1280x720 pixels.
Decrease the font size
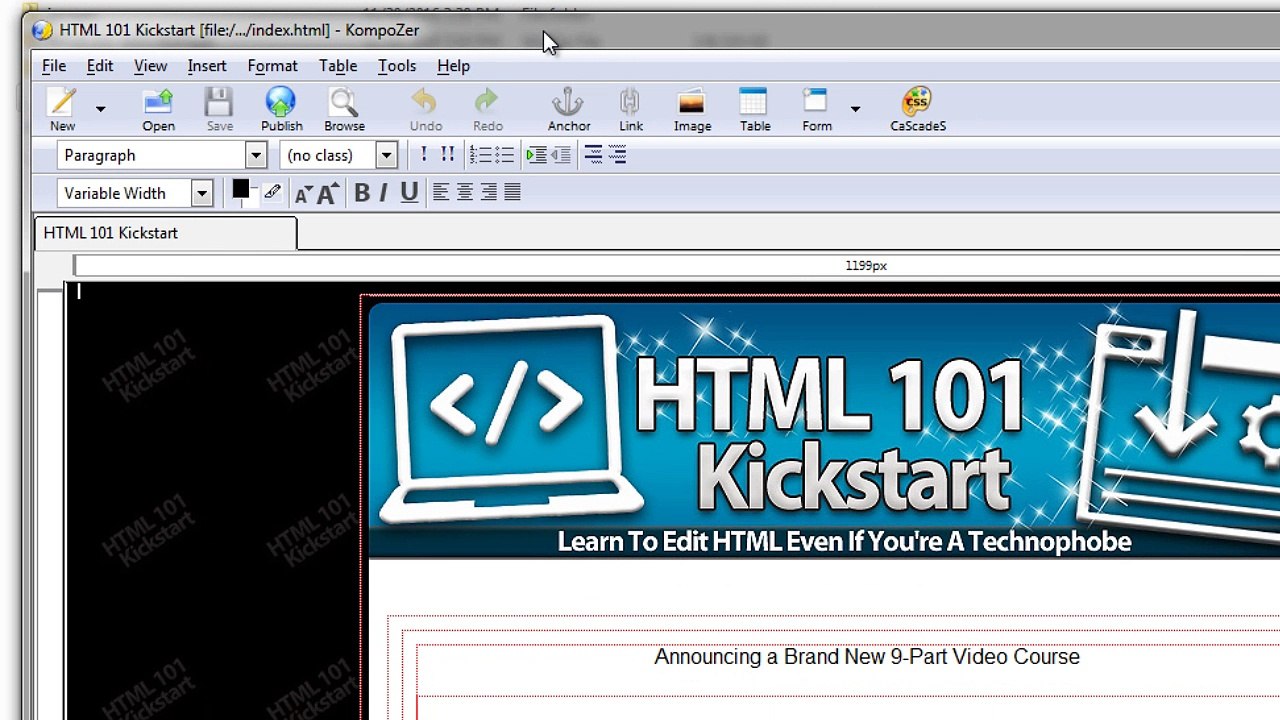point(304,194)
